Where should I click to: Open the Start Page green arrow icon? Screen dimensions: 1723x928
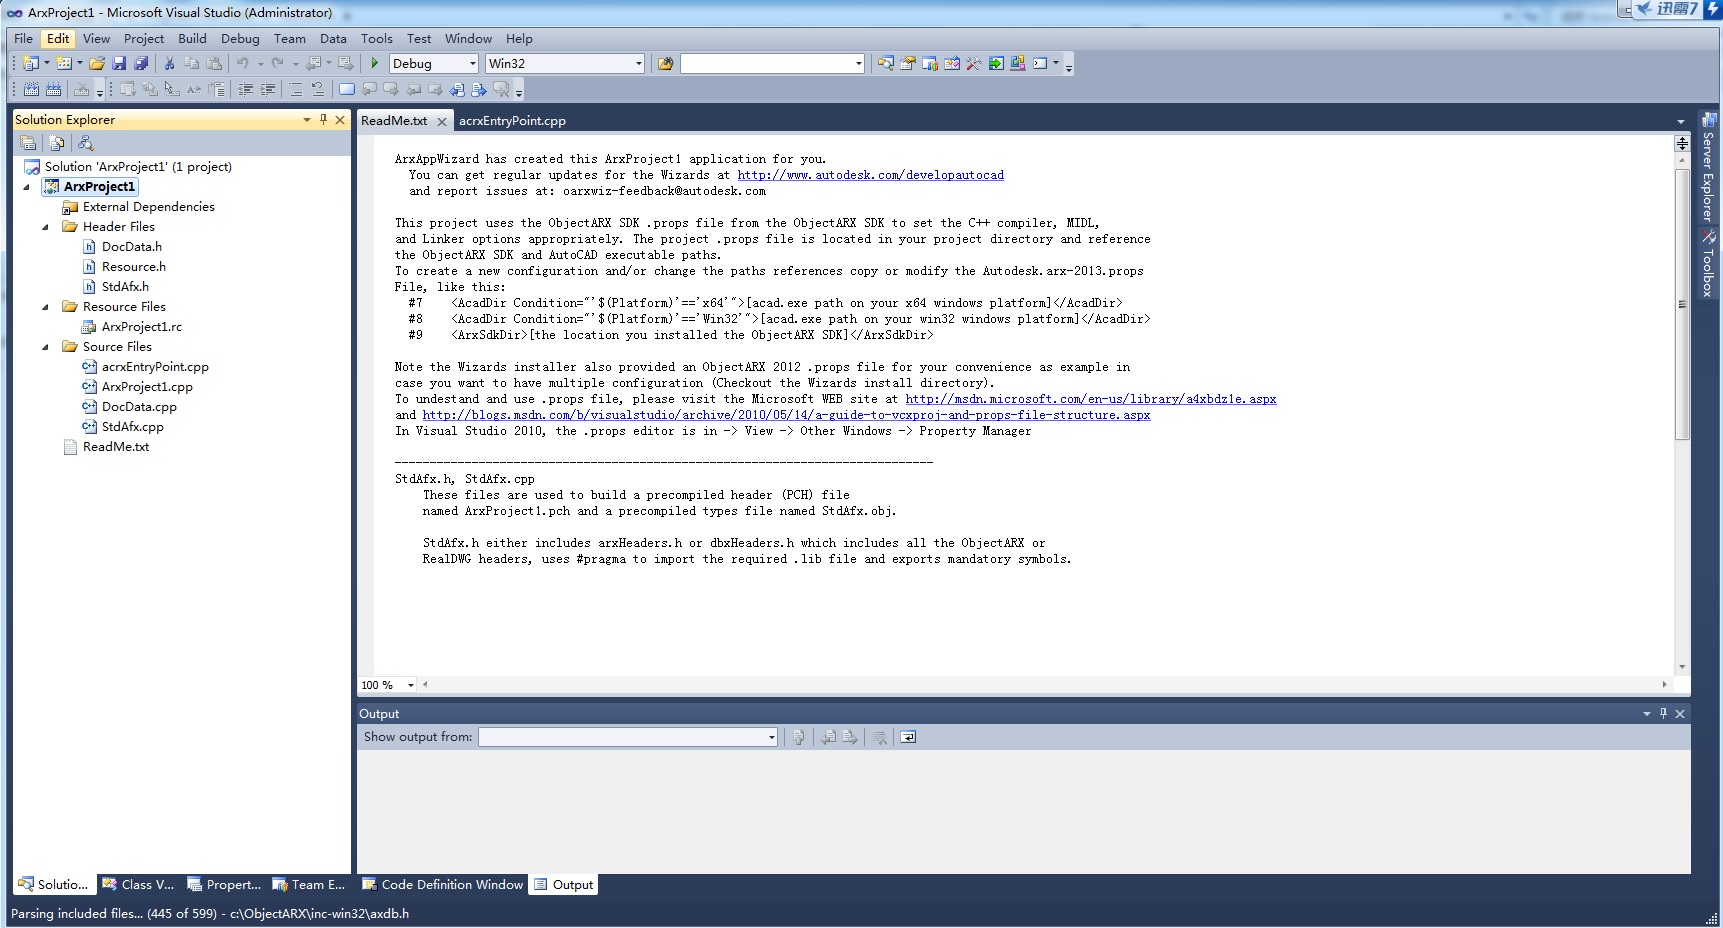point(996,63)
